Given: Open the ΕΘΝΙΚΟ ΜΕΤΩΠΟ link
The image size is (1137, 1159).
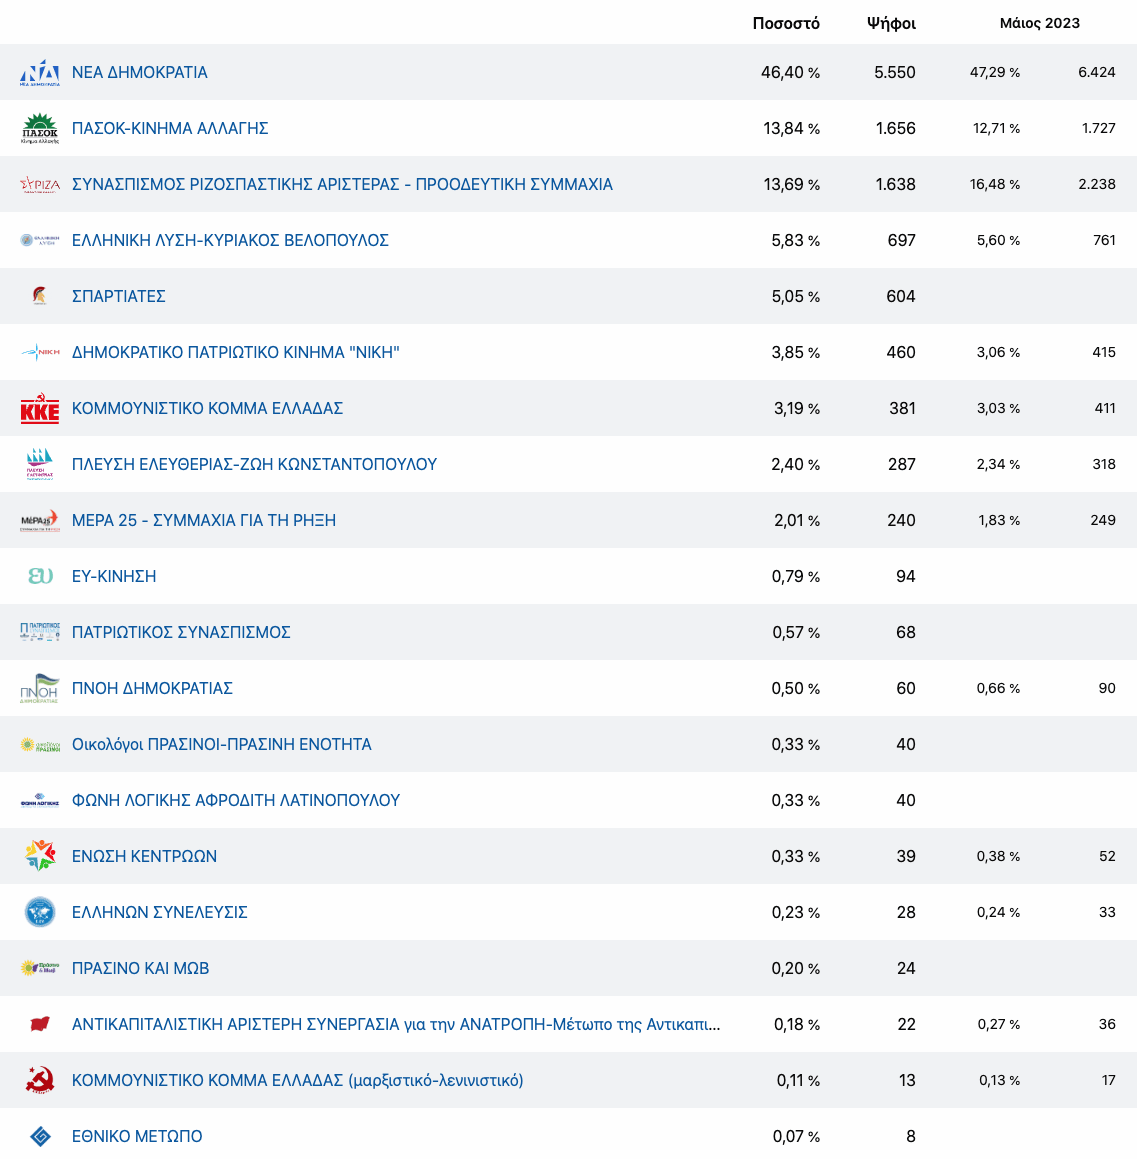Looking at the screenshot, I should 137,1136.
